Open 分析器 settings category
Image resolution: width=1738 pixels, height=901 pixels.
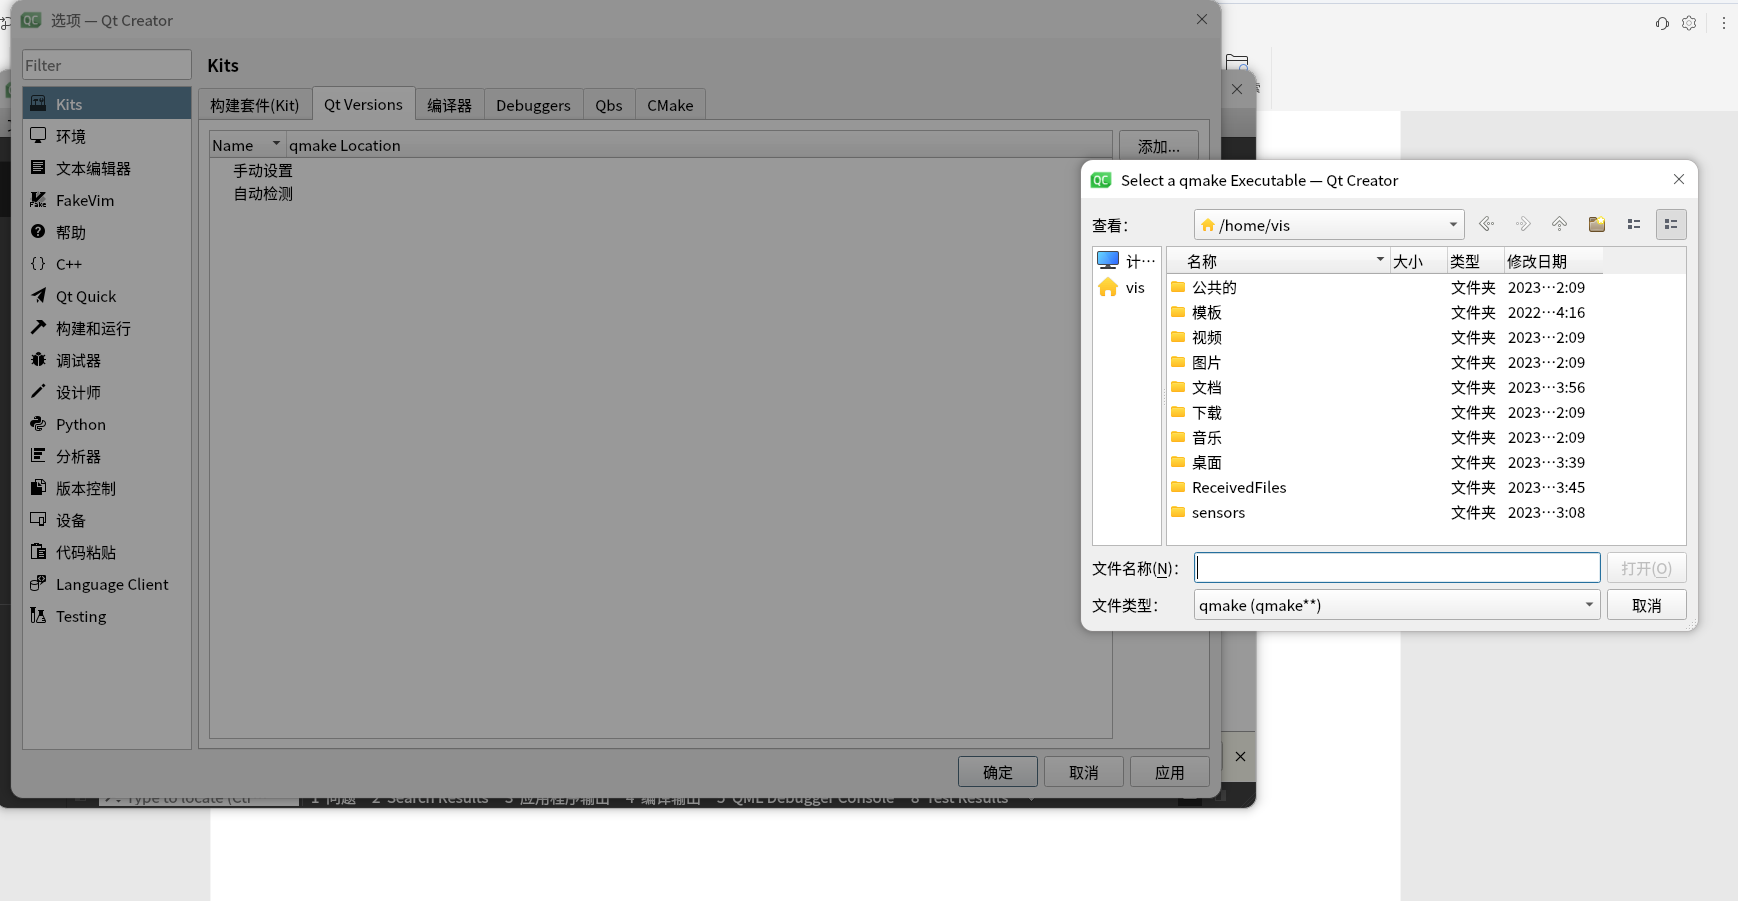pos(107,456)
